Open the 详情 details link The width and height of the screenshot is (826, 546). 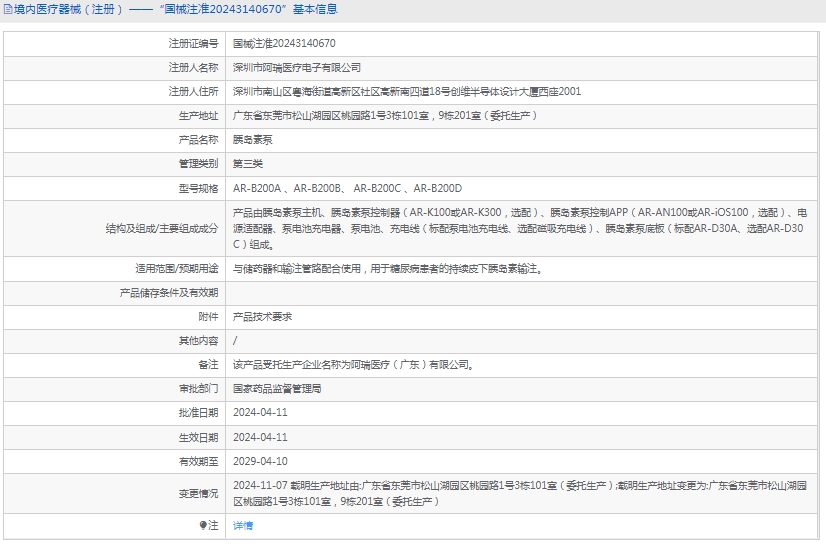tap(243, 526)
